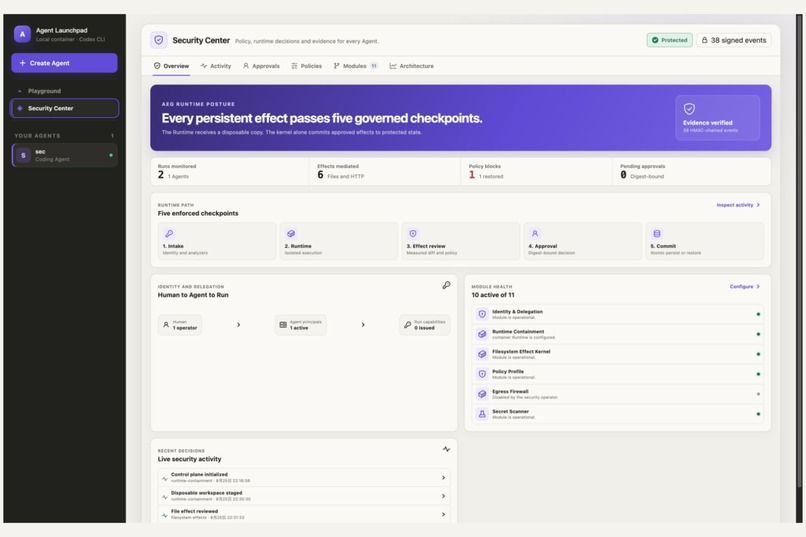Viewport: 806px width, 537px height.
Task: Expand the File effect reviewed entry chevron
Action: 443,514
